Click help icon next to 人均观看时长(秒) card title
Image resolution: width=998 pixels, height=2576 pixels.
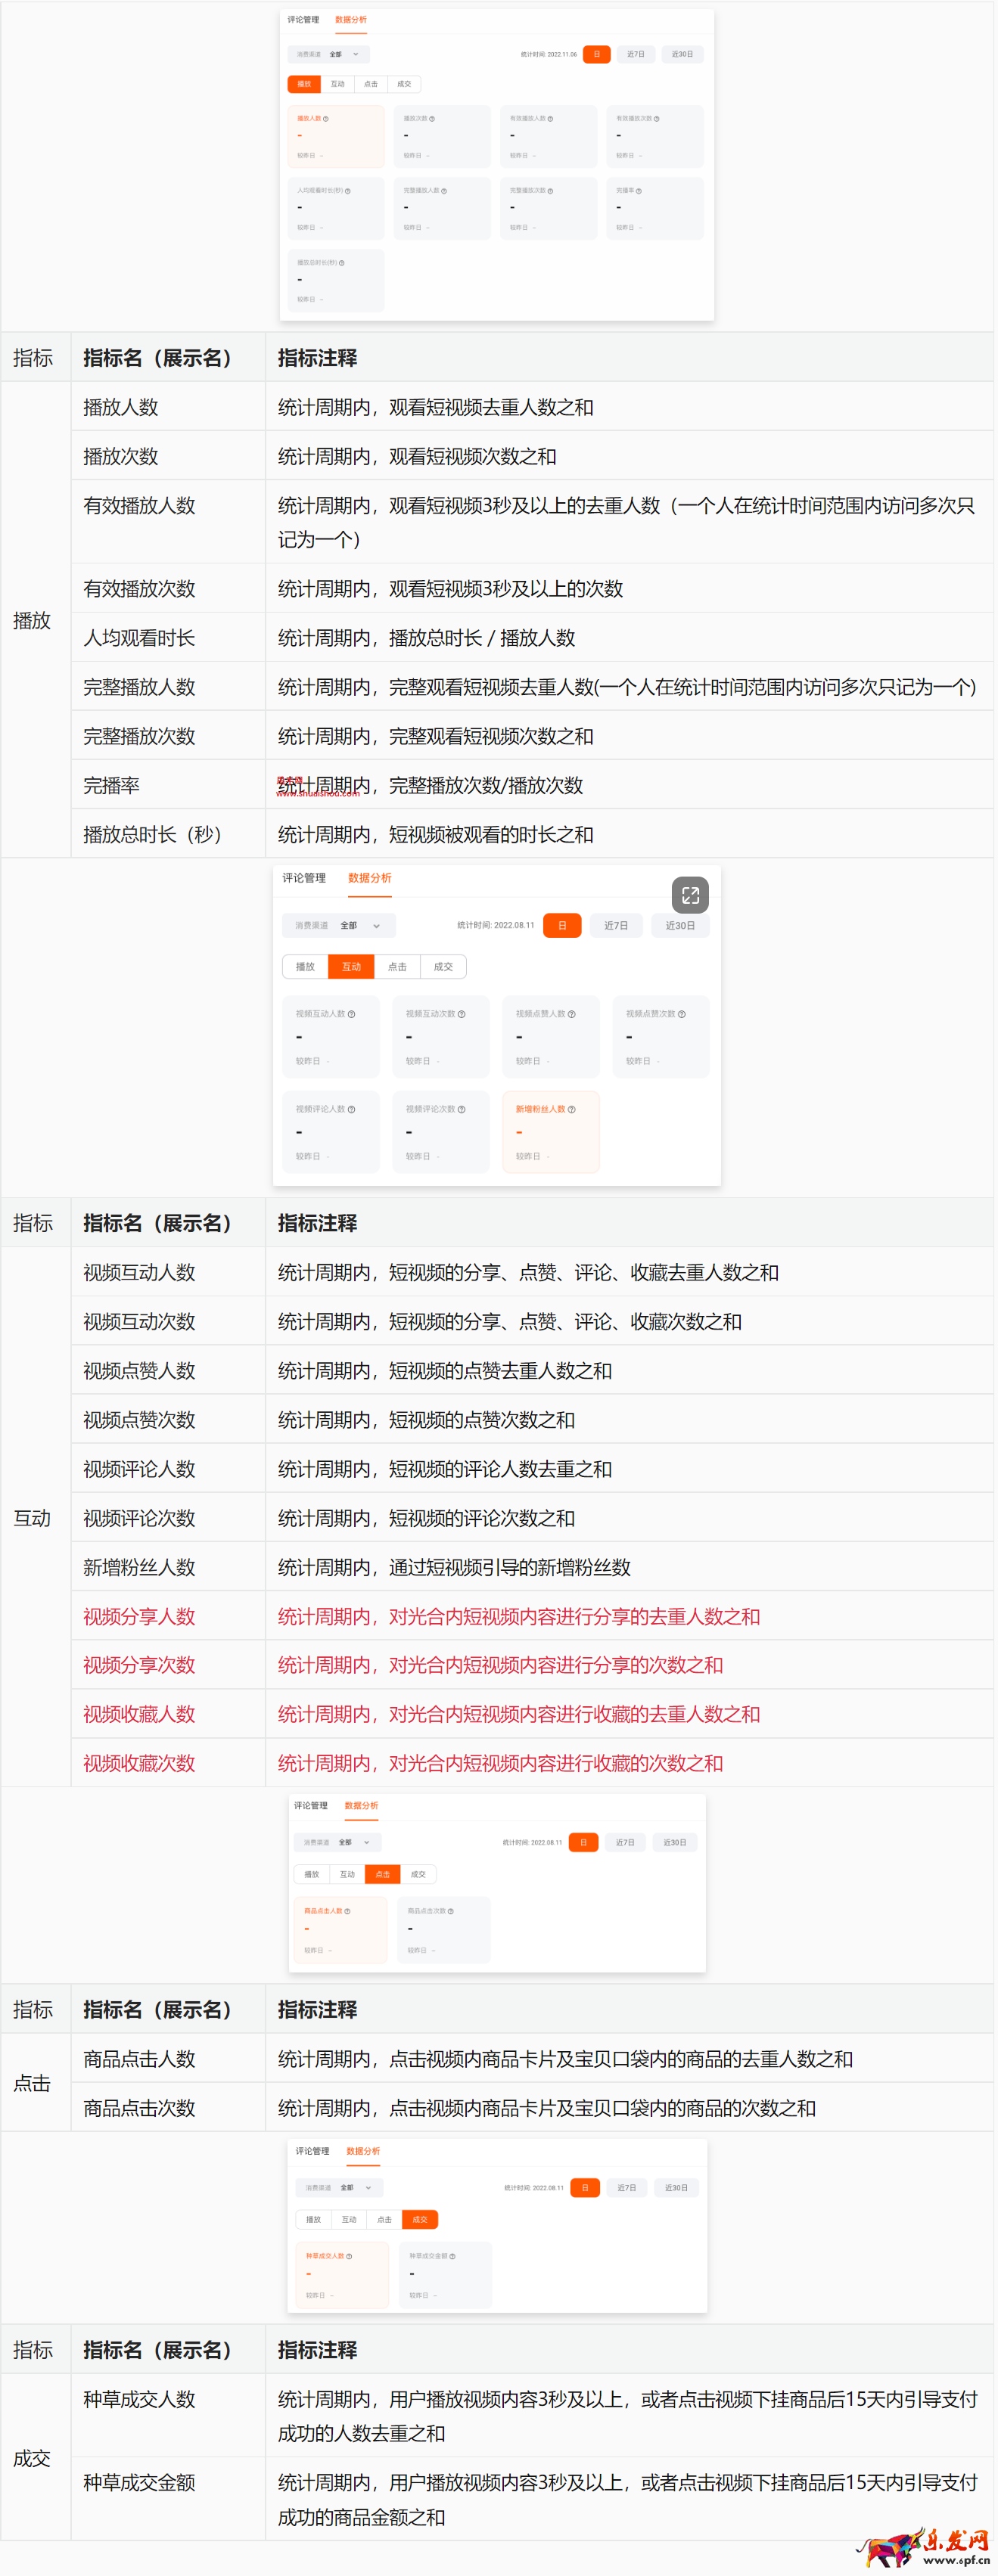tap(347, 191)
